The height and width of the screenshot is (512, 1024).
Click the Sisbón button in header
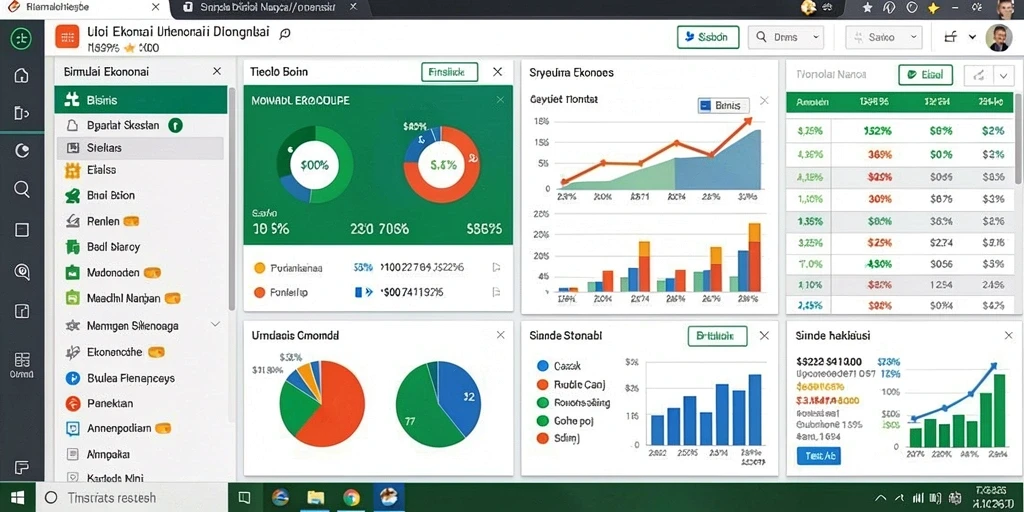point(708,37)
